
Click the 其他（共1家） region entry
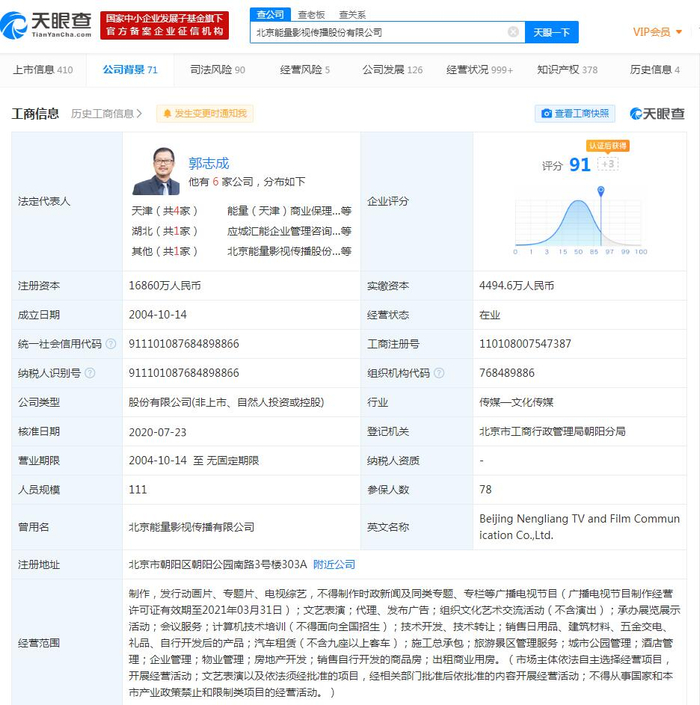(165, 251)
